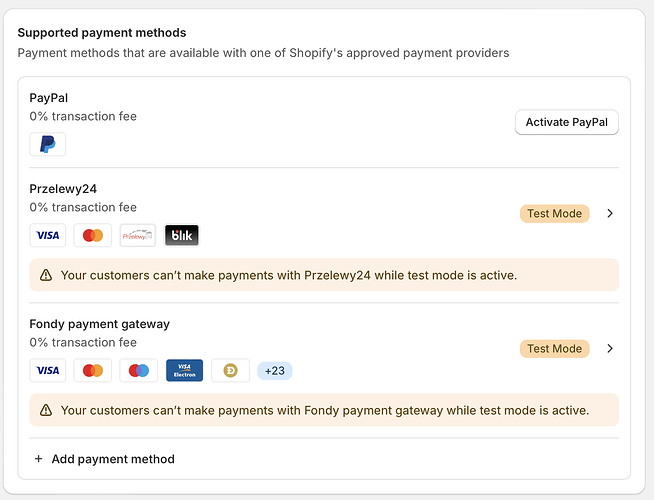
Task: Click warning icon in Przelewy24 test mode banner
Action: (x=46, y=275)
